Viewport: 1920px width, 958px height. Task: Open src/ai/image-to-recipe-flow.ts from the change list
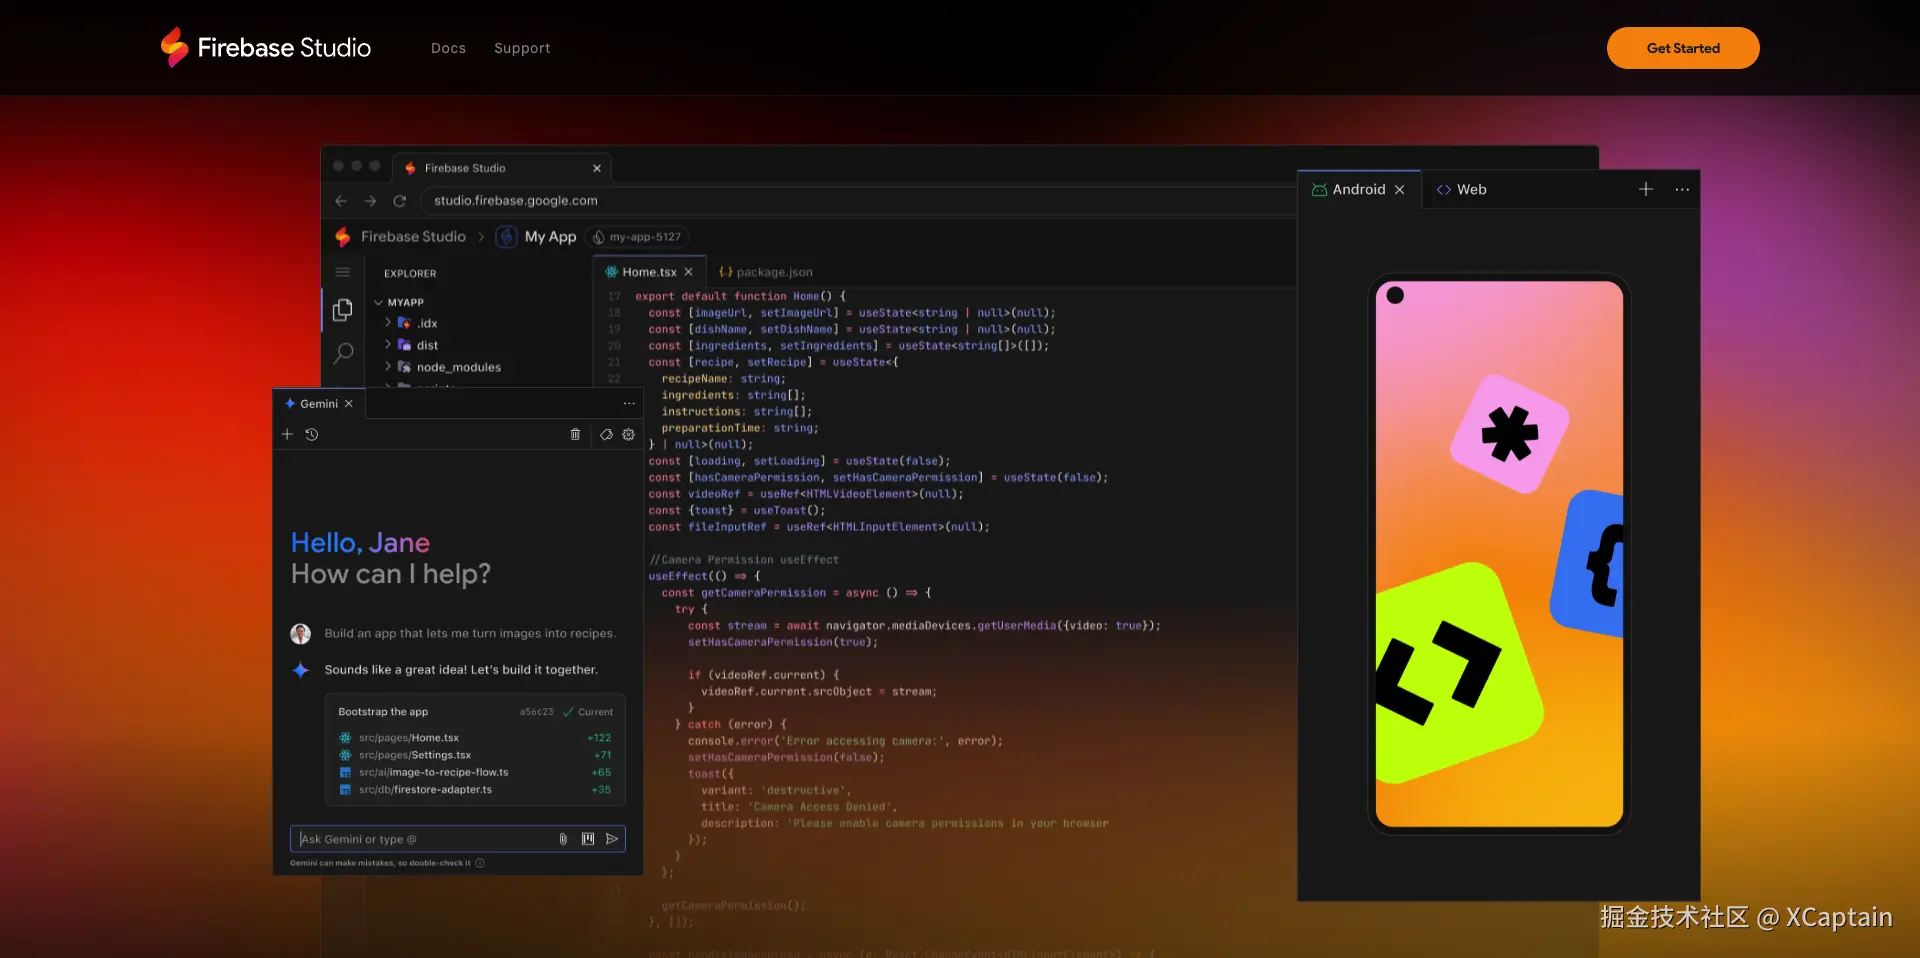pos(434,772)
